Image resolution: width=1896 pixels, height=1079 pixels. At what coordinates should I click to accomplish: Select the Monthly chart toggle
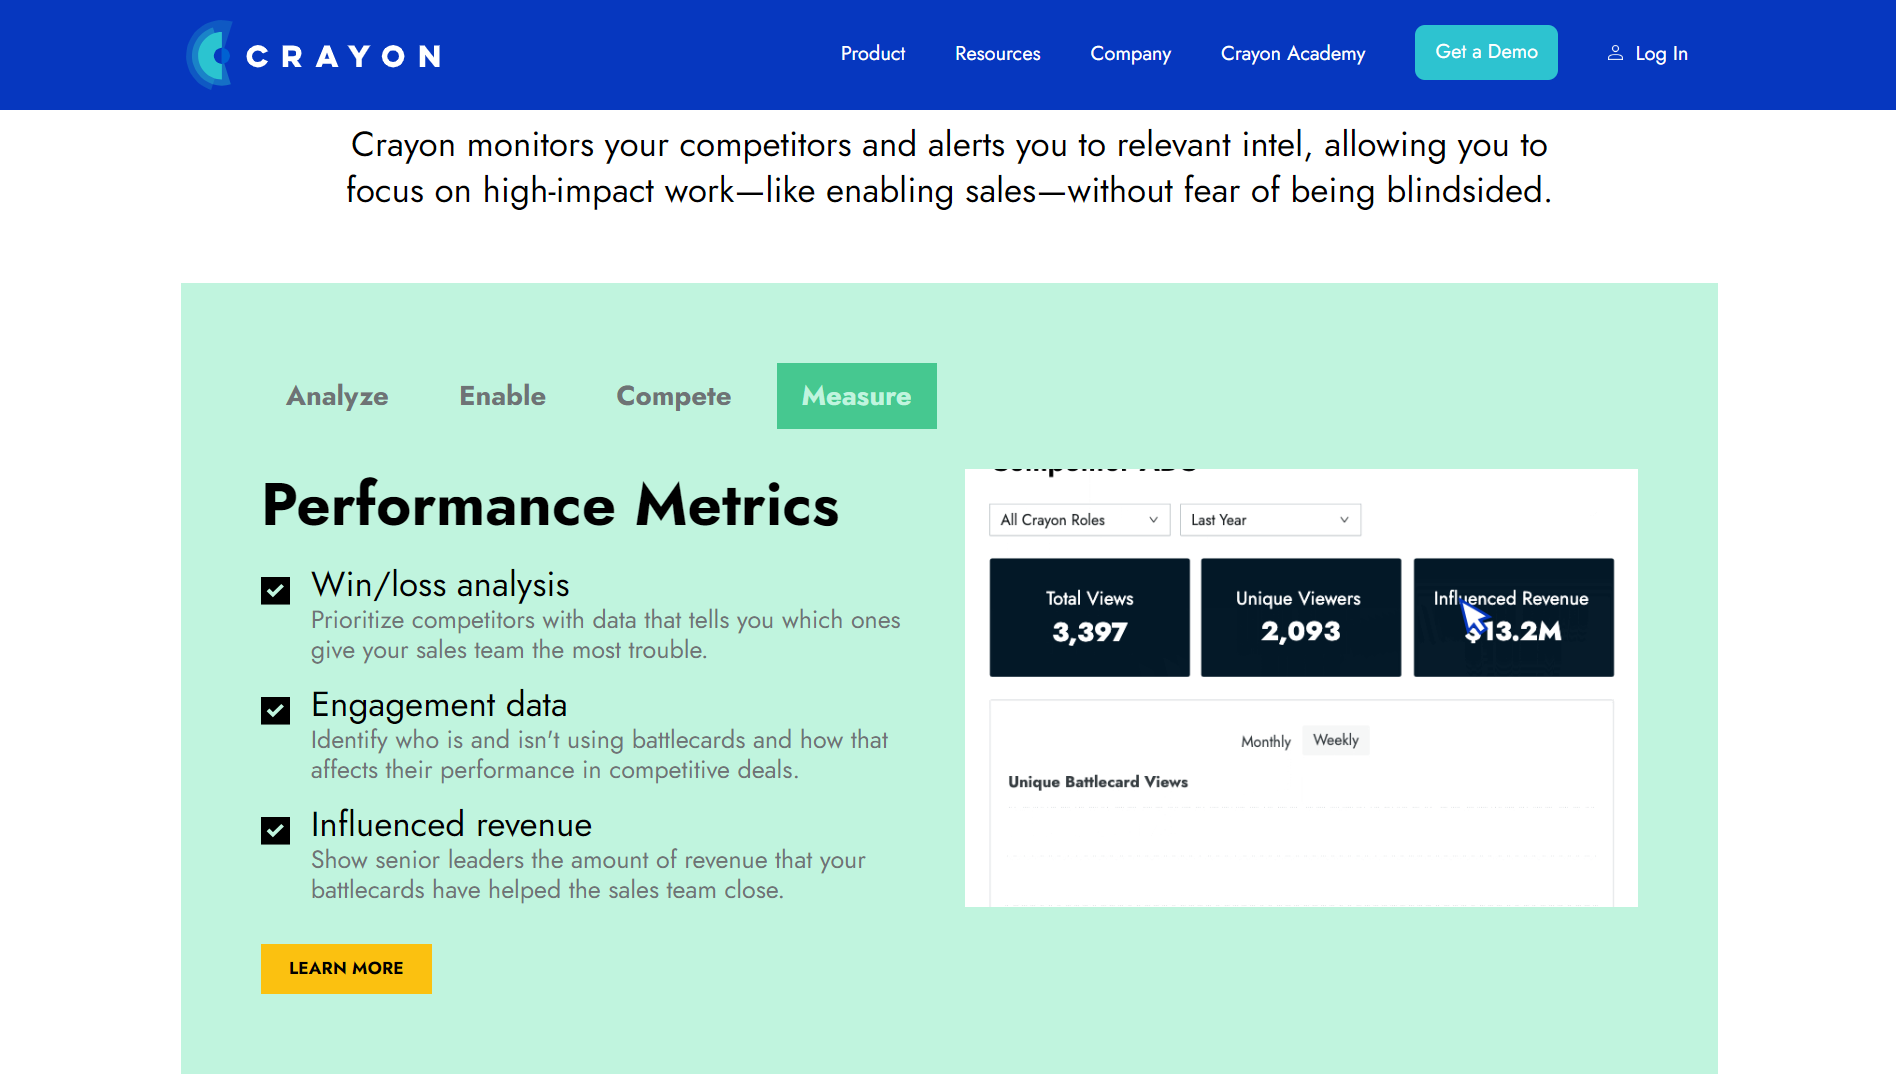click(x=1265, y=741)
